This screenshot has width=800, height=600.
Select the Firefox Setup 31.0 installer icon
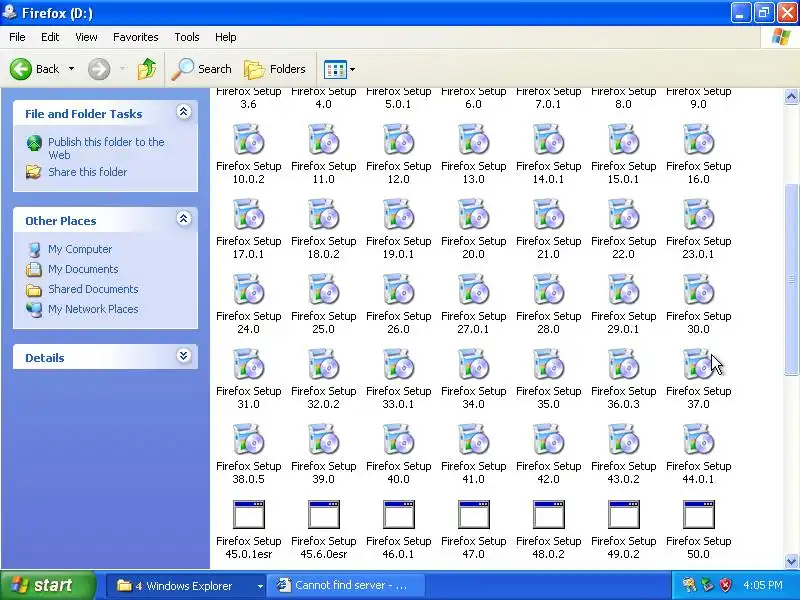coord(248,364)
